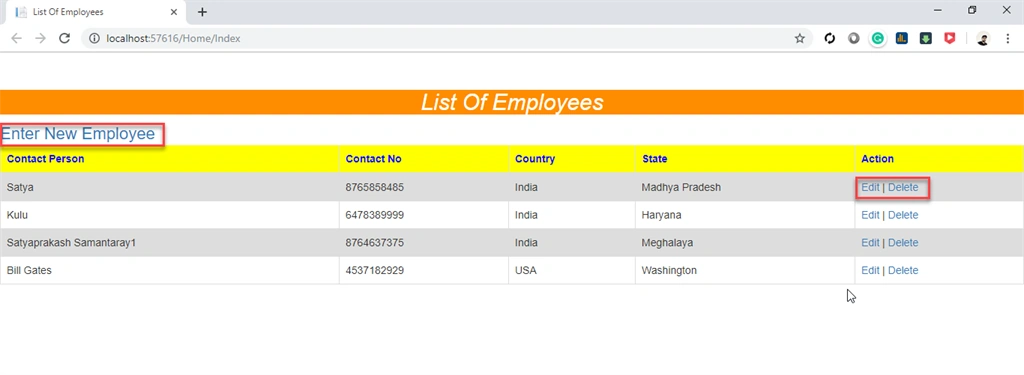
Task: Click the black circular sync extension icon
Action: pos(830,39)
